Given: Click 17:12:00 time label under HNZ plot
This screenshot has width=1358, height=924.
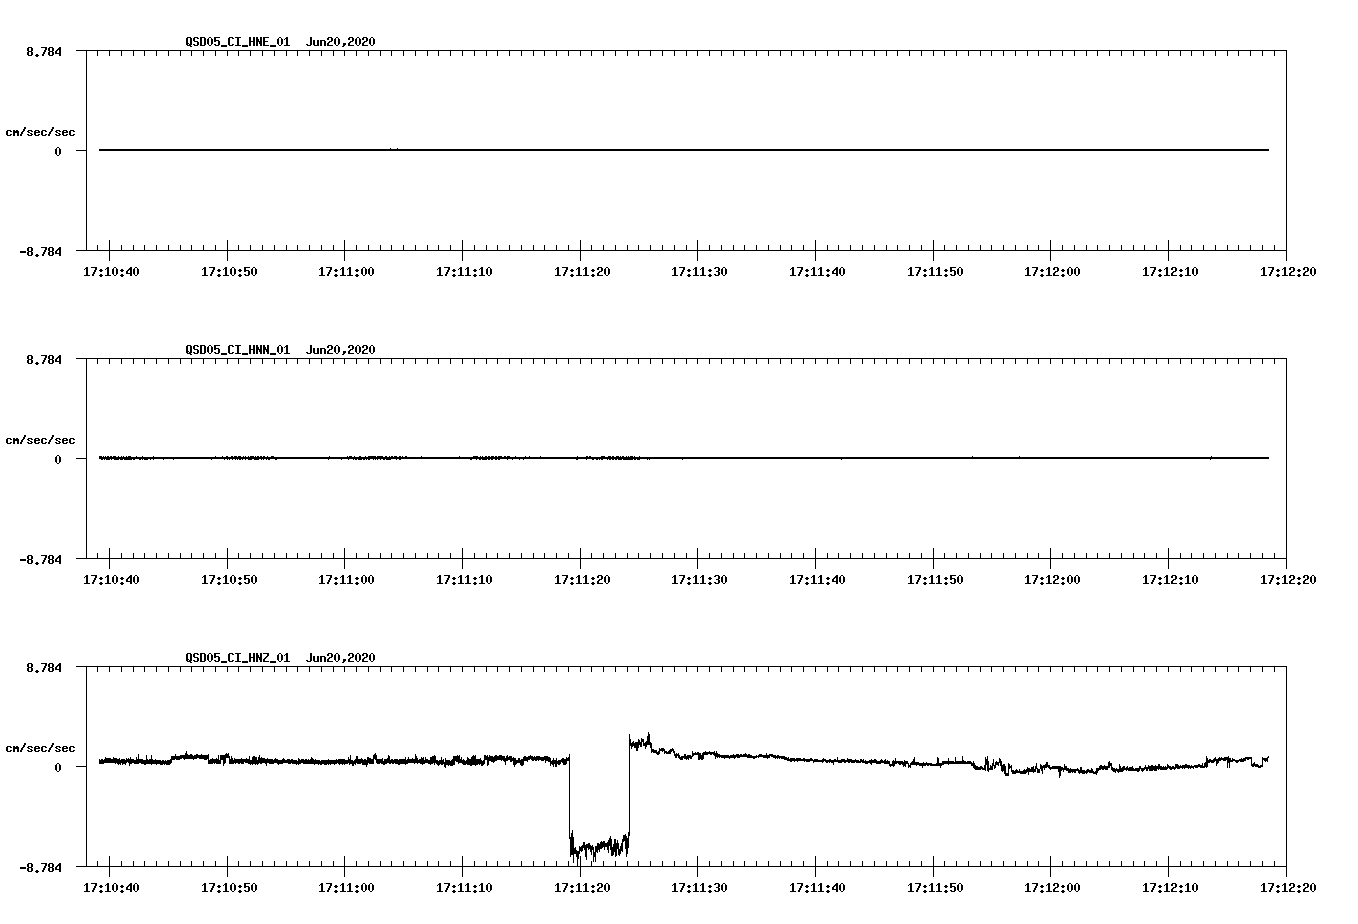Looking at the screenshot, I should 1052,887.
